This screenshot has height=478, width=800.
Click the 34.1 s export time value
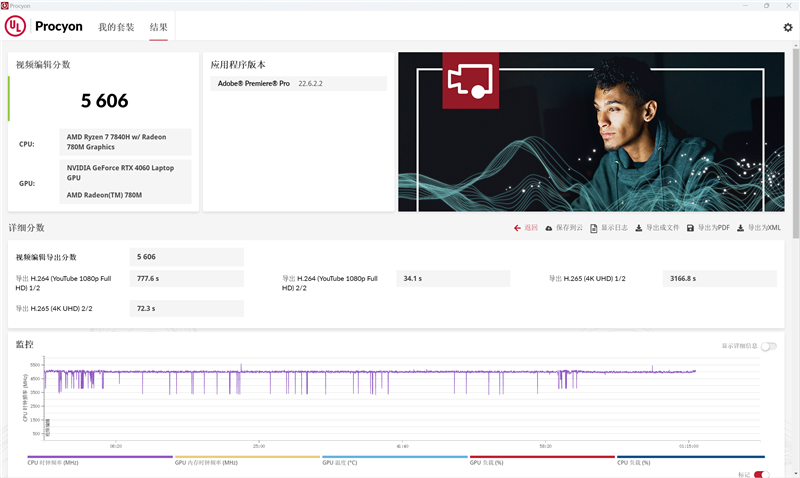453,279
